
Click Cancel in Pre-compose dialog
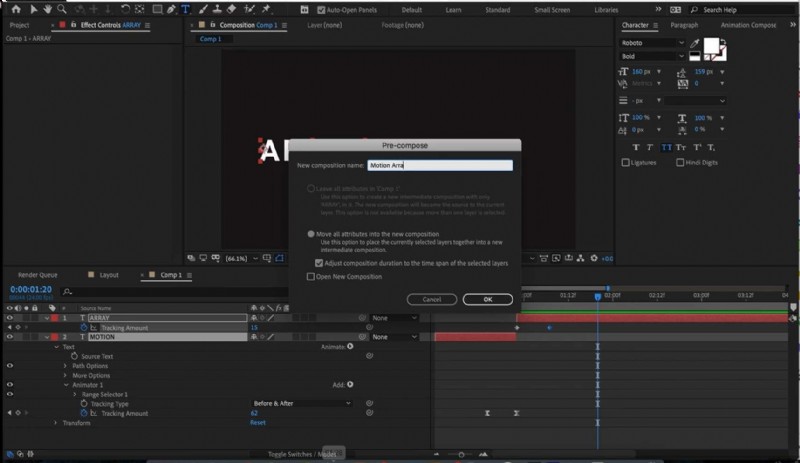(x=432, y=299)
